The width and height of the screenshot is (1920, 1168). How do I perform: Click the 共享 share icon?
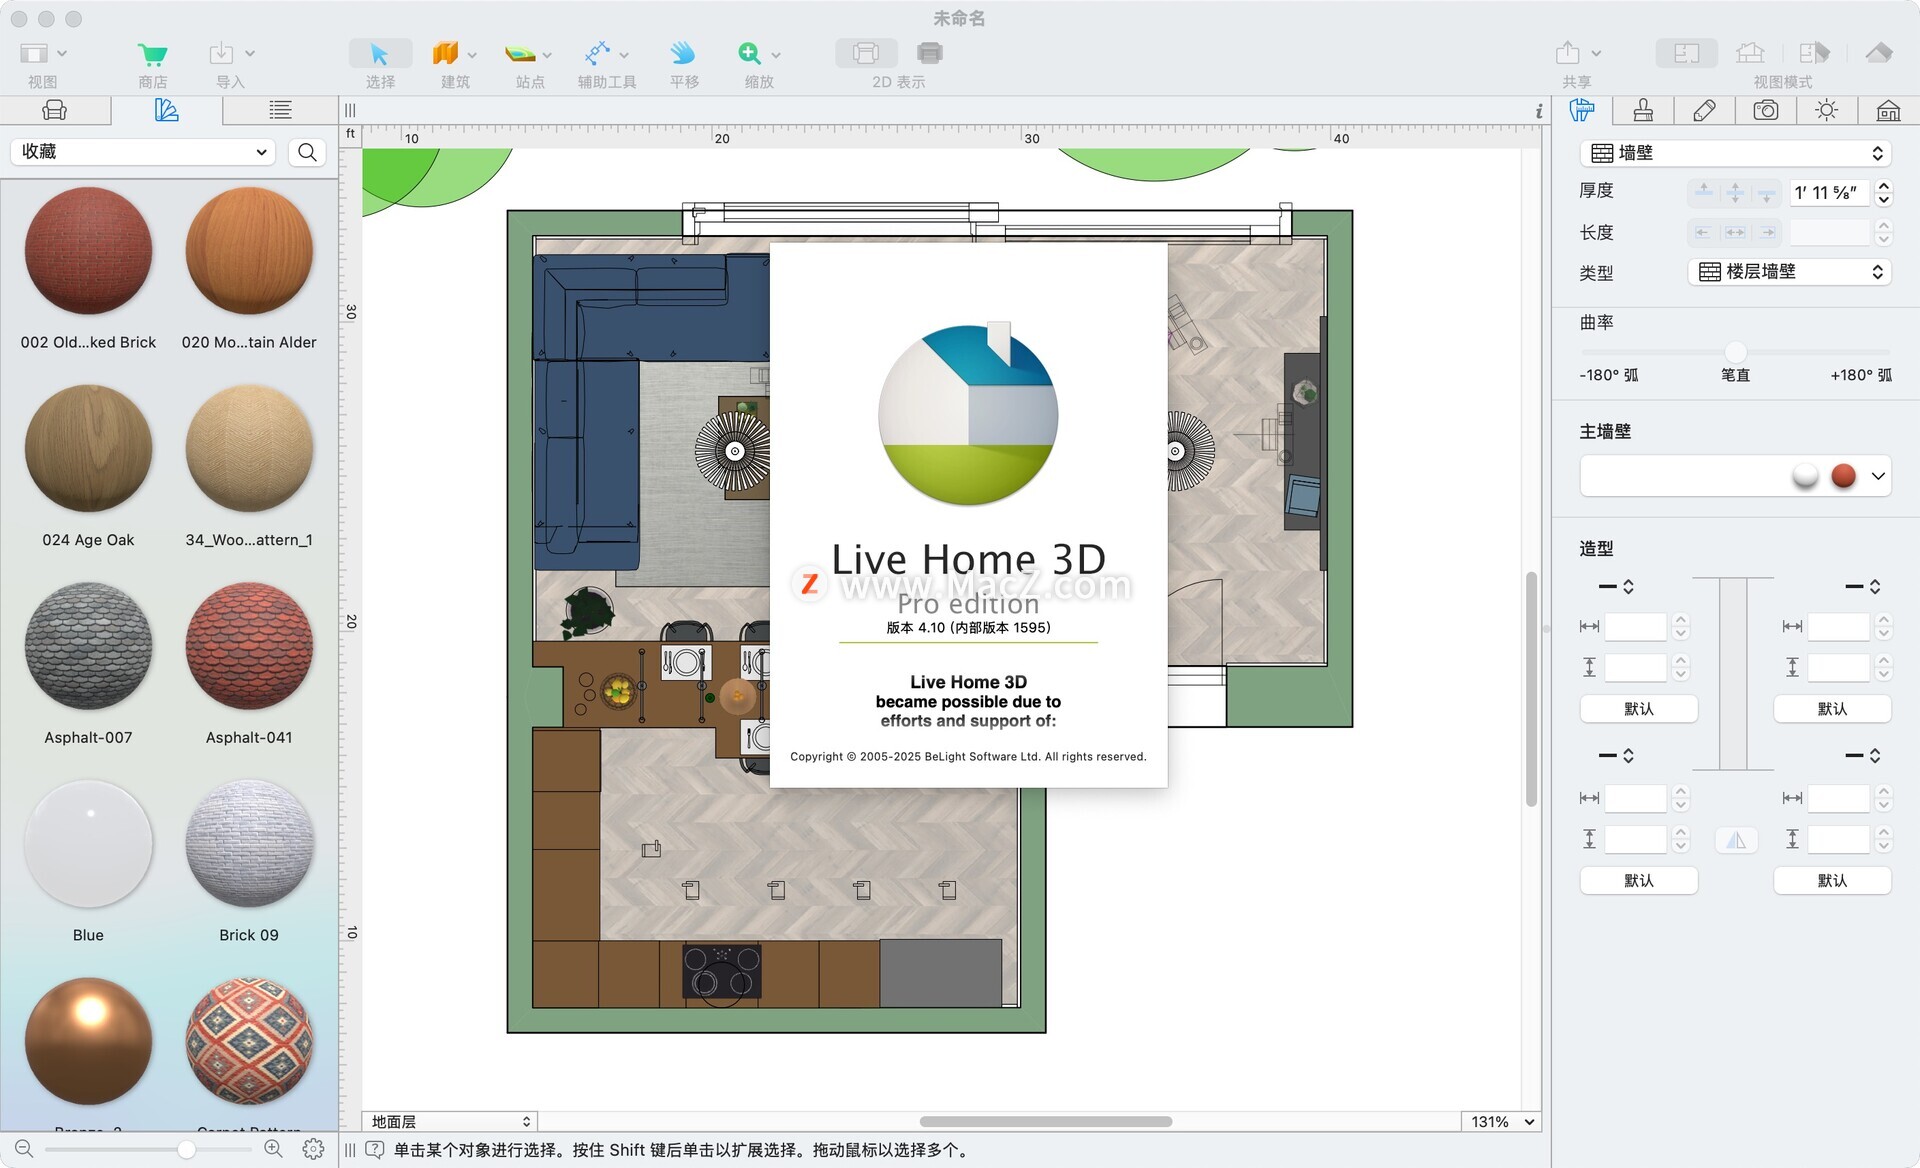pyautogui.click(x=1568, y=53)
